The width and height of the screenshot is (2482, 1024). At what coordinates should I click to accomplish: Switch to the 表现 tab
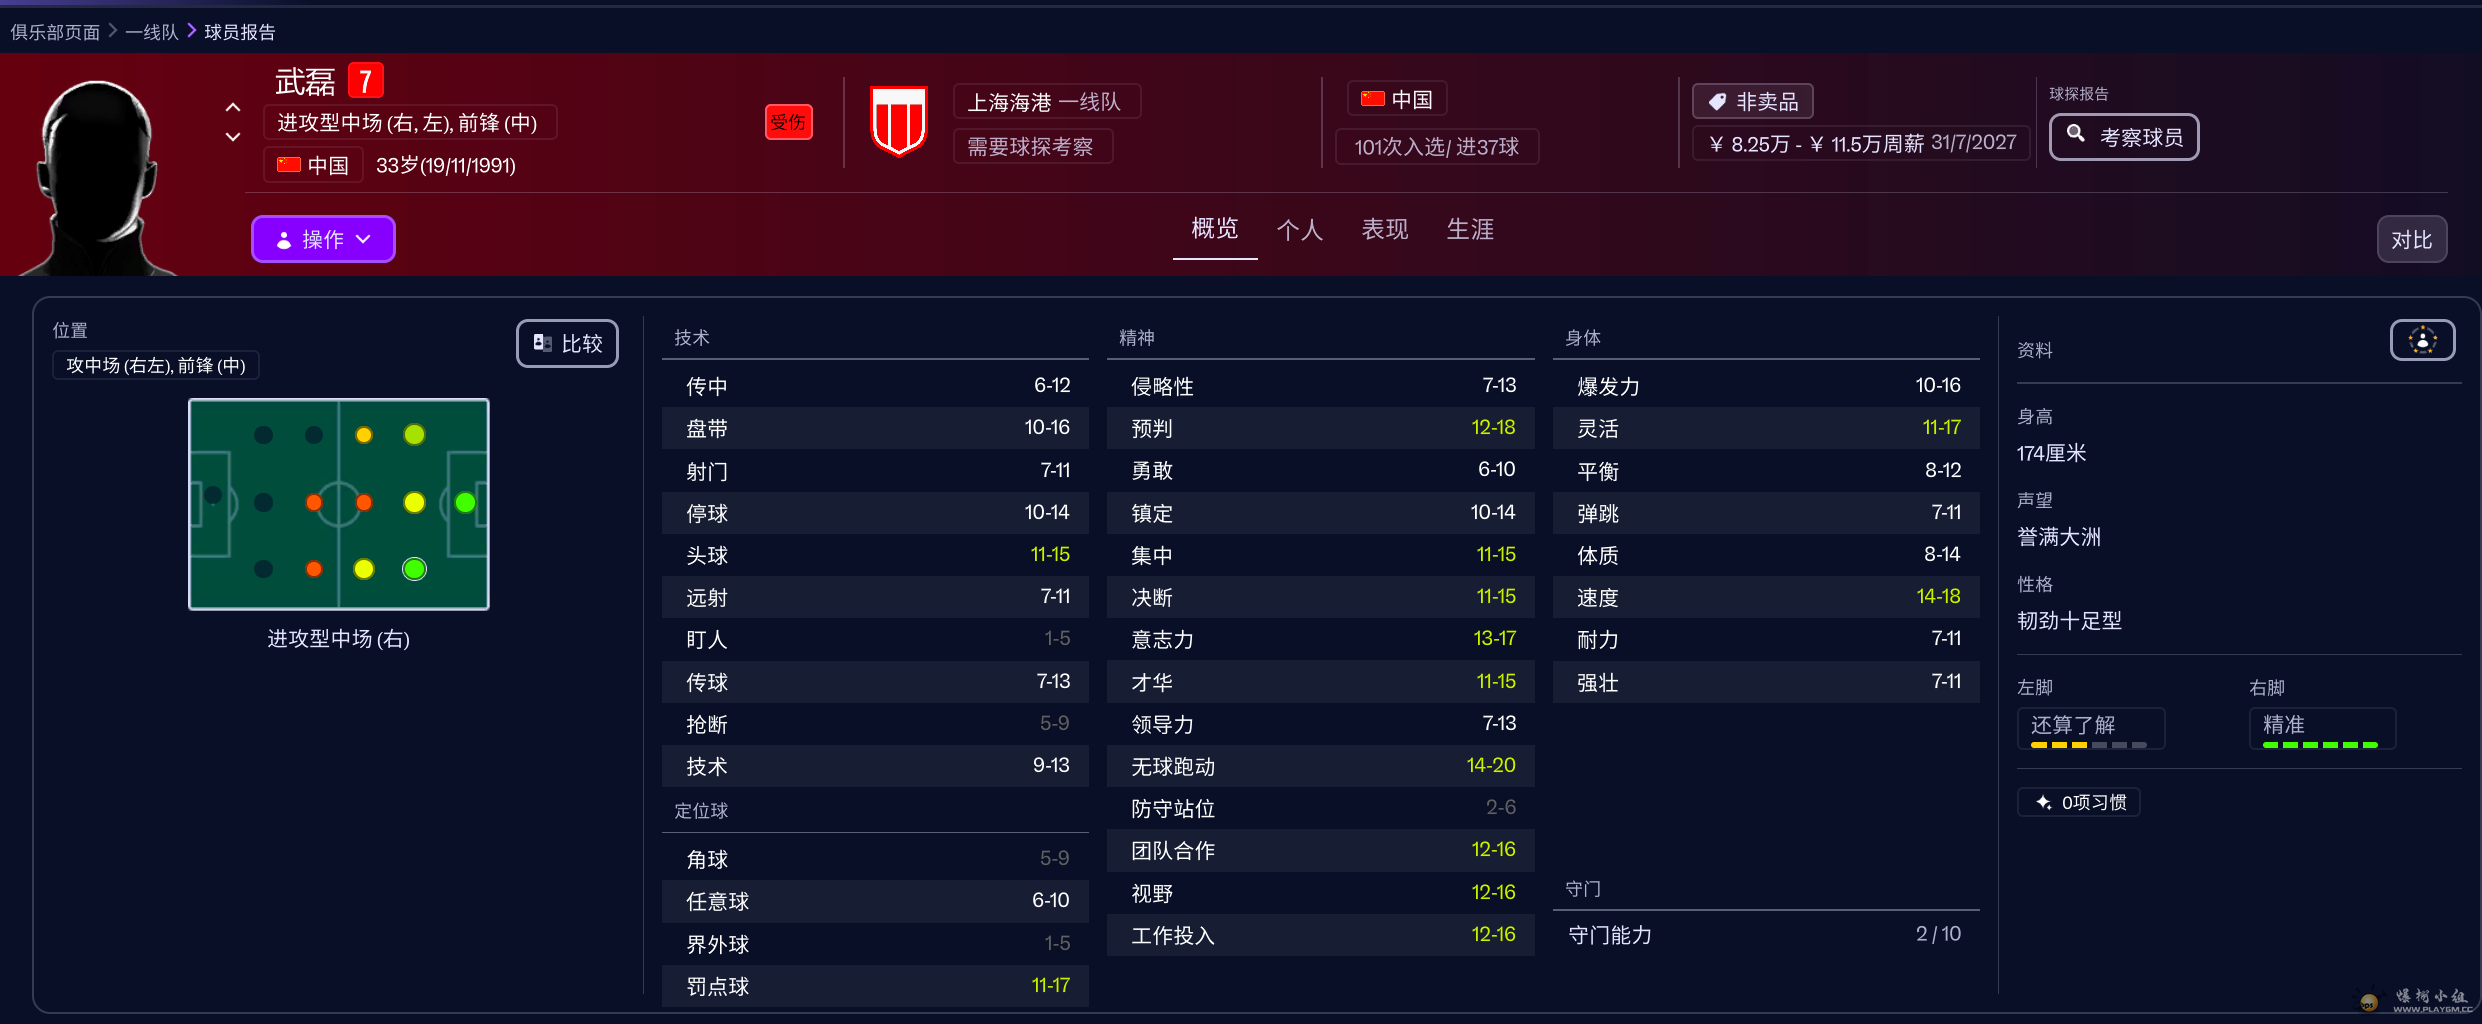coord(1384,229)
